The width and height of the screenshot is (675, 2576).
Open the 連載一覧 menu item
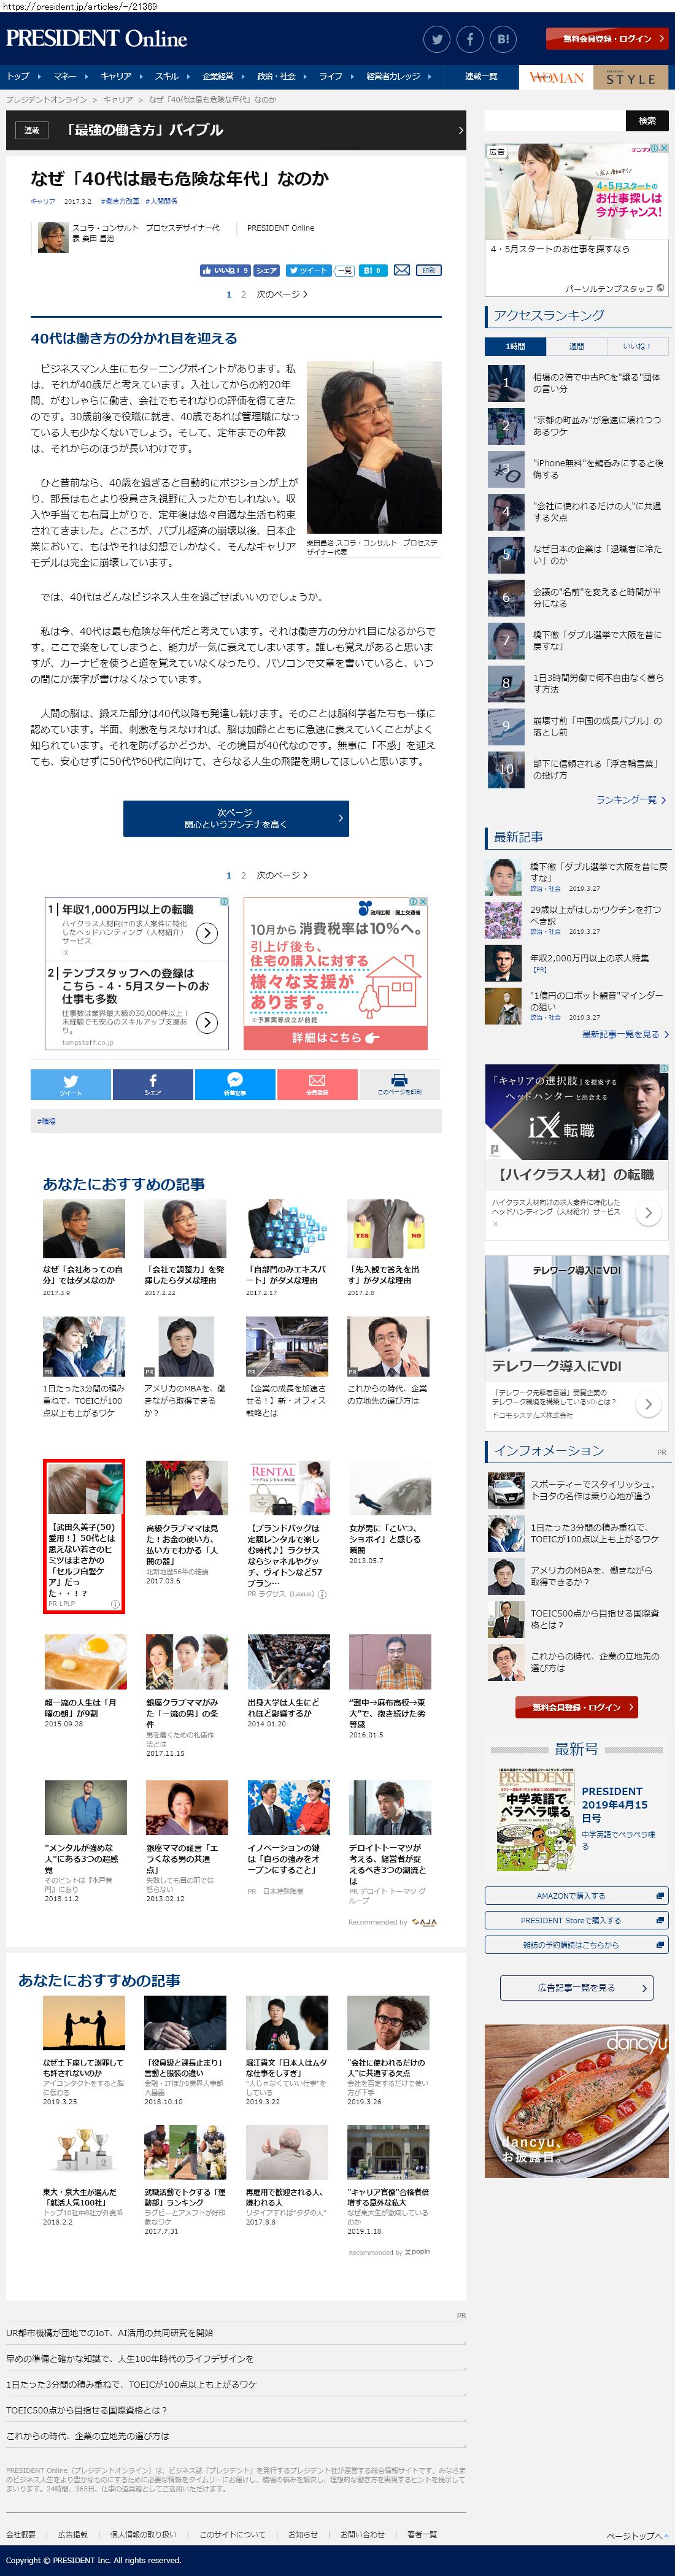click(481, 76)
